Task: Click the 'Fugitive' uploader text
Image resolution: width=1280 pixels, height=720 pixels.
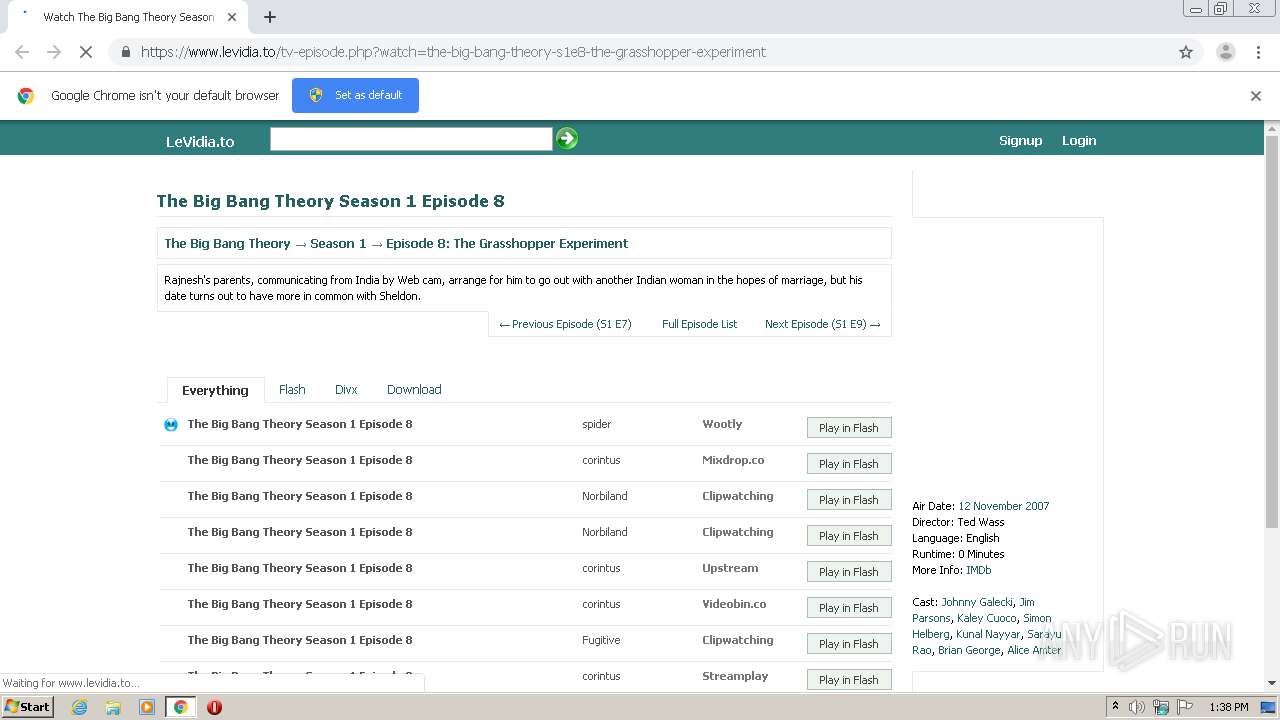Action: click(x=601, y=640)
